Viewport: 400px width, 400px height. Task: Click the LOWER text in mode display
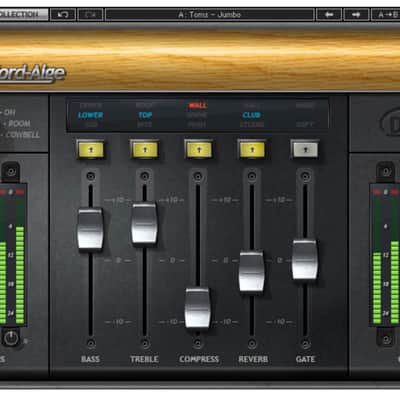click(90, 115)
